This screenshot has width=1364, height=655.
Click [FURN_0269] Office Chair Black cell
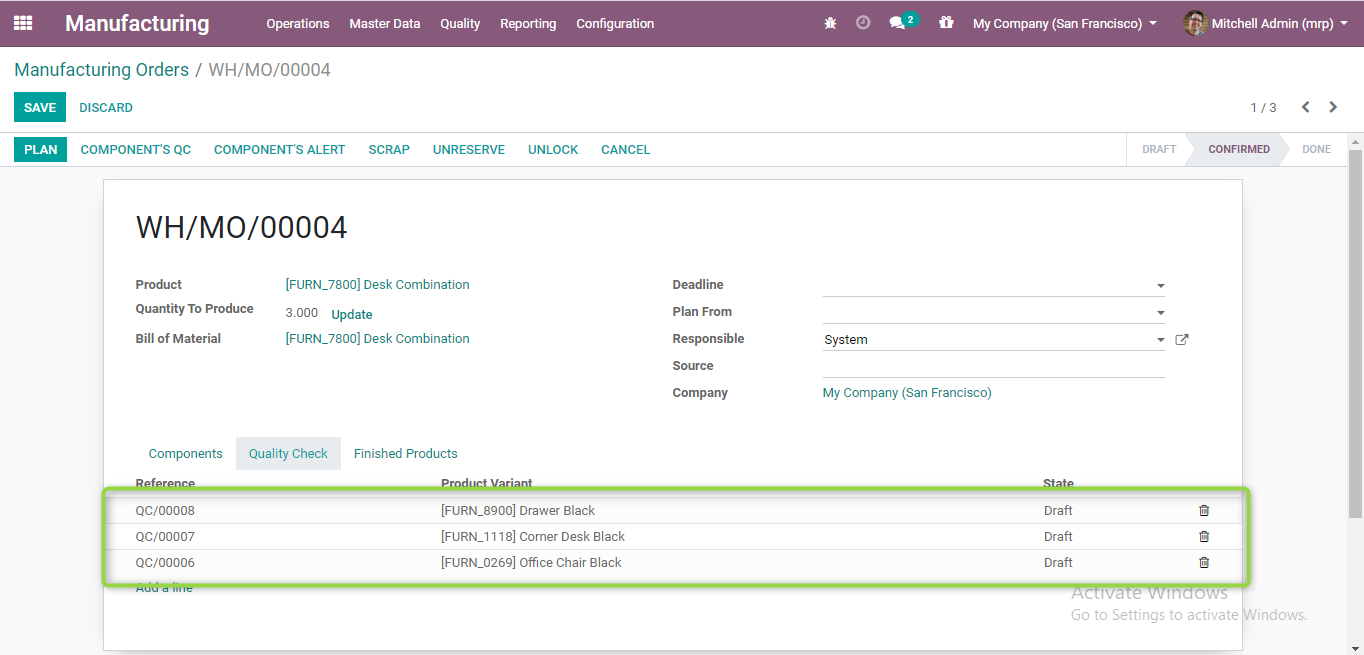pyautogui.click(x=531, y=562)
